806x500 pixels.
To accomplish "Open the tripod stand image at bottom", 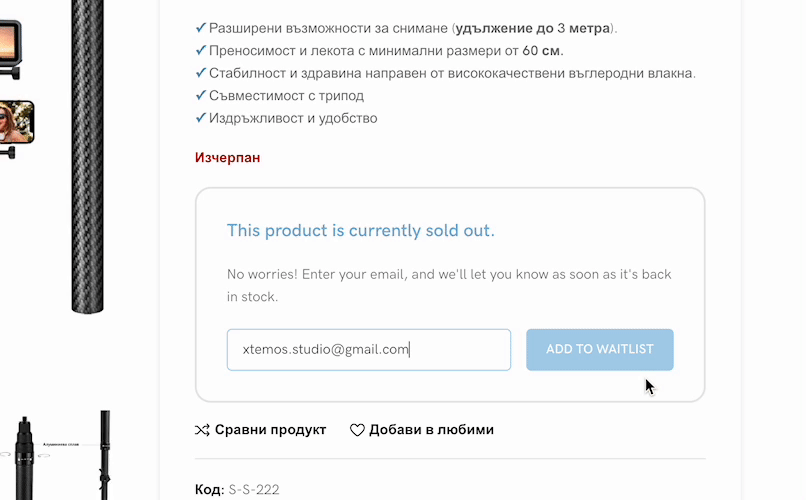I will click(105, 455).
